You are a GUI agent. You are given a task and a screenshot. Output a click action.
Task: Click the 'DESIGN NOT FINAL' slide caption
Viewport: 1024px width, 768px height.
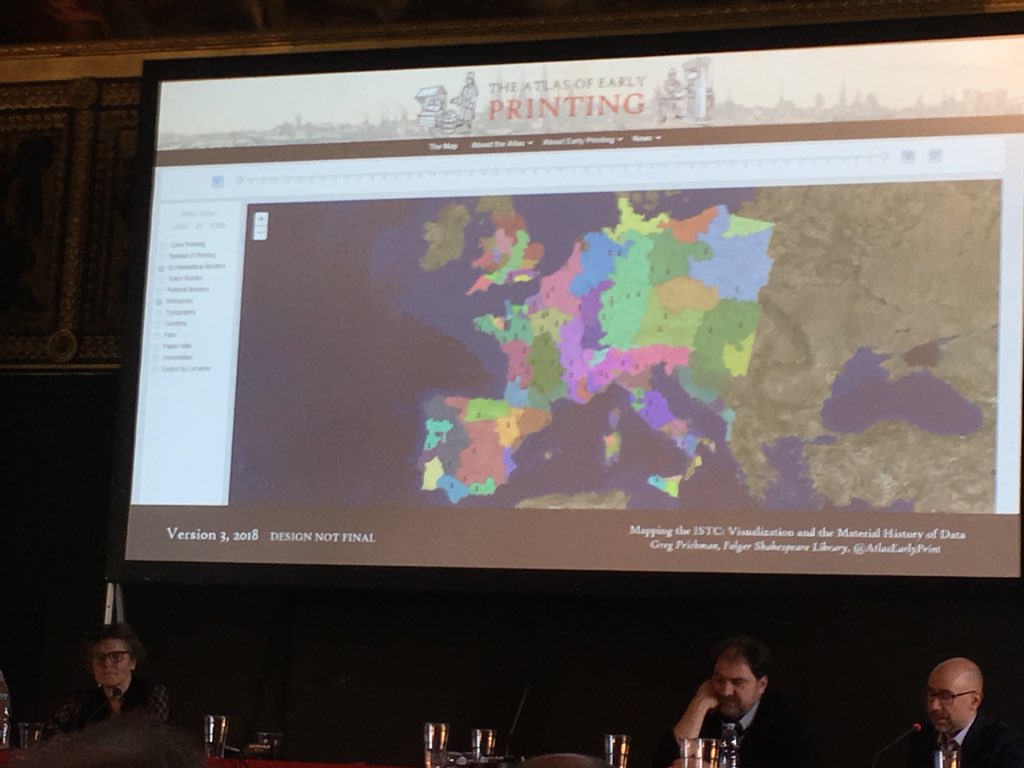tap(323, 537)
